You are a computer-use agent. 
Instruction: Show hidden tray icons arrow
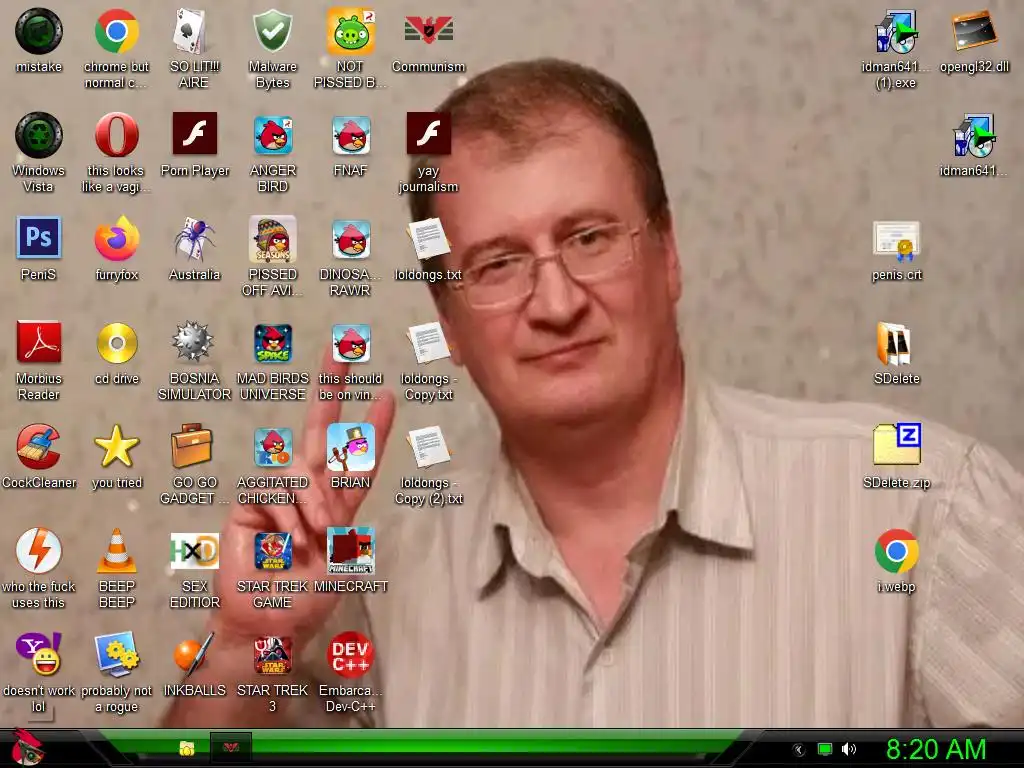[x=799, y=750]
